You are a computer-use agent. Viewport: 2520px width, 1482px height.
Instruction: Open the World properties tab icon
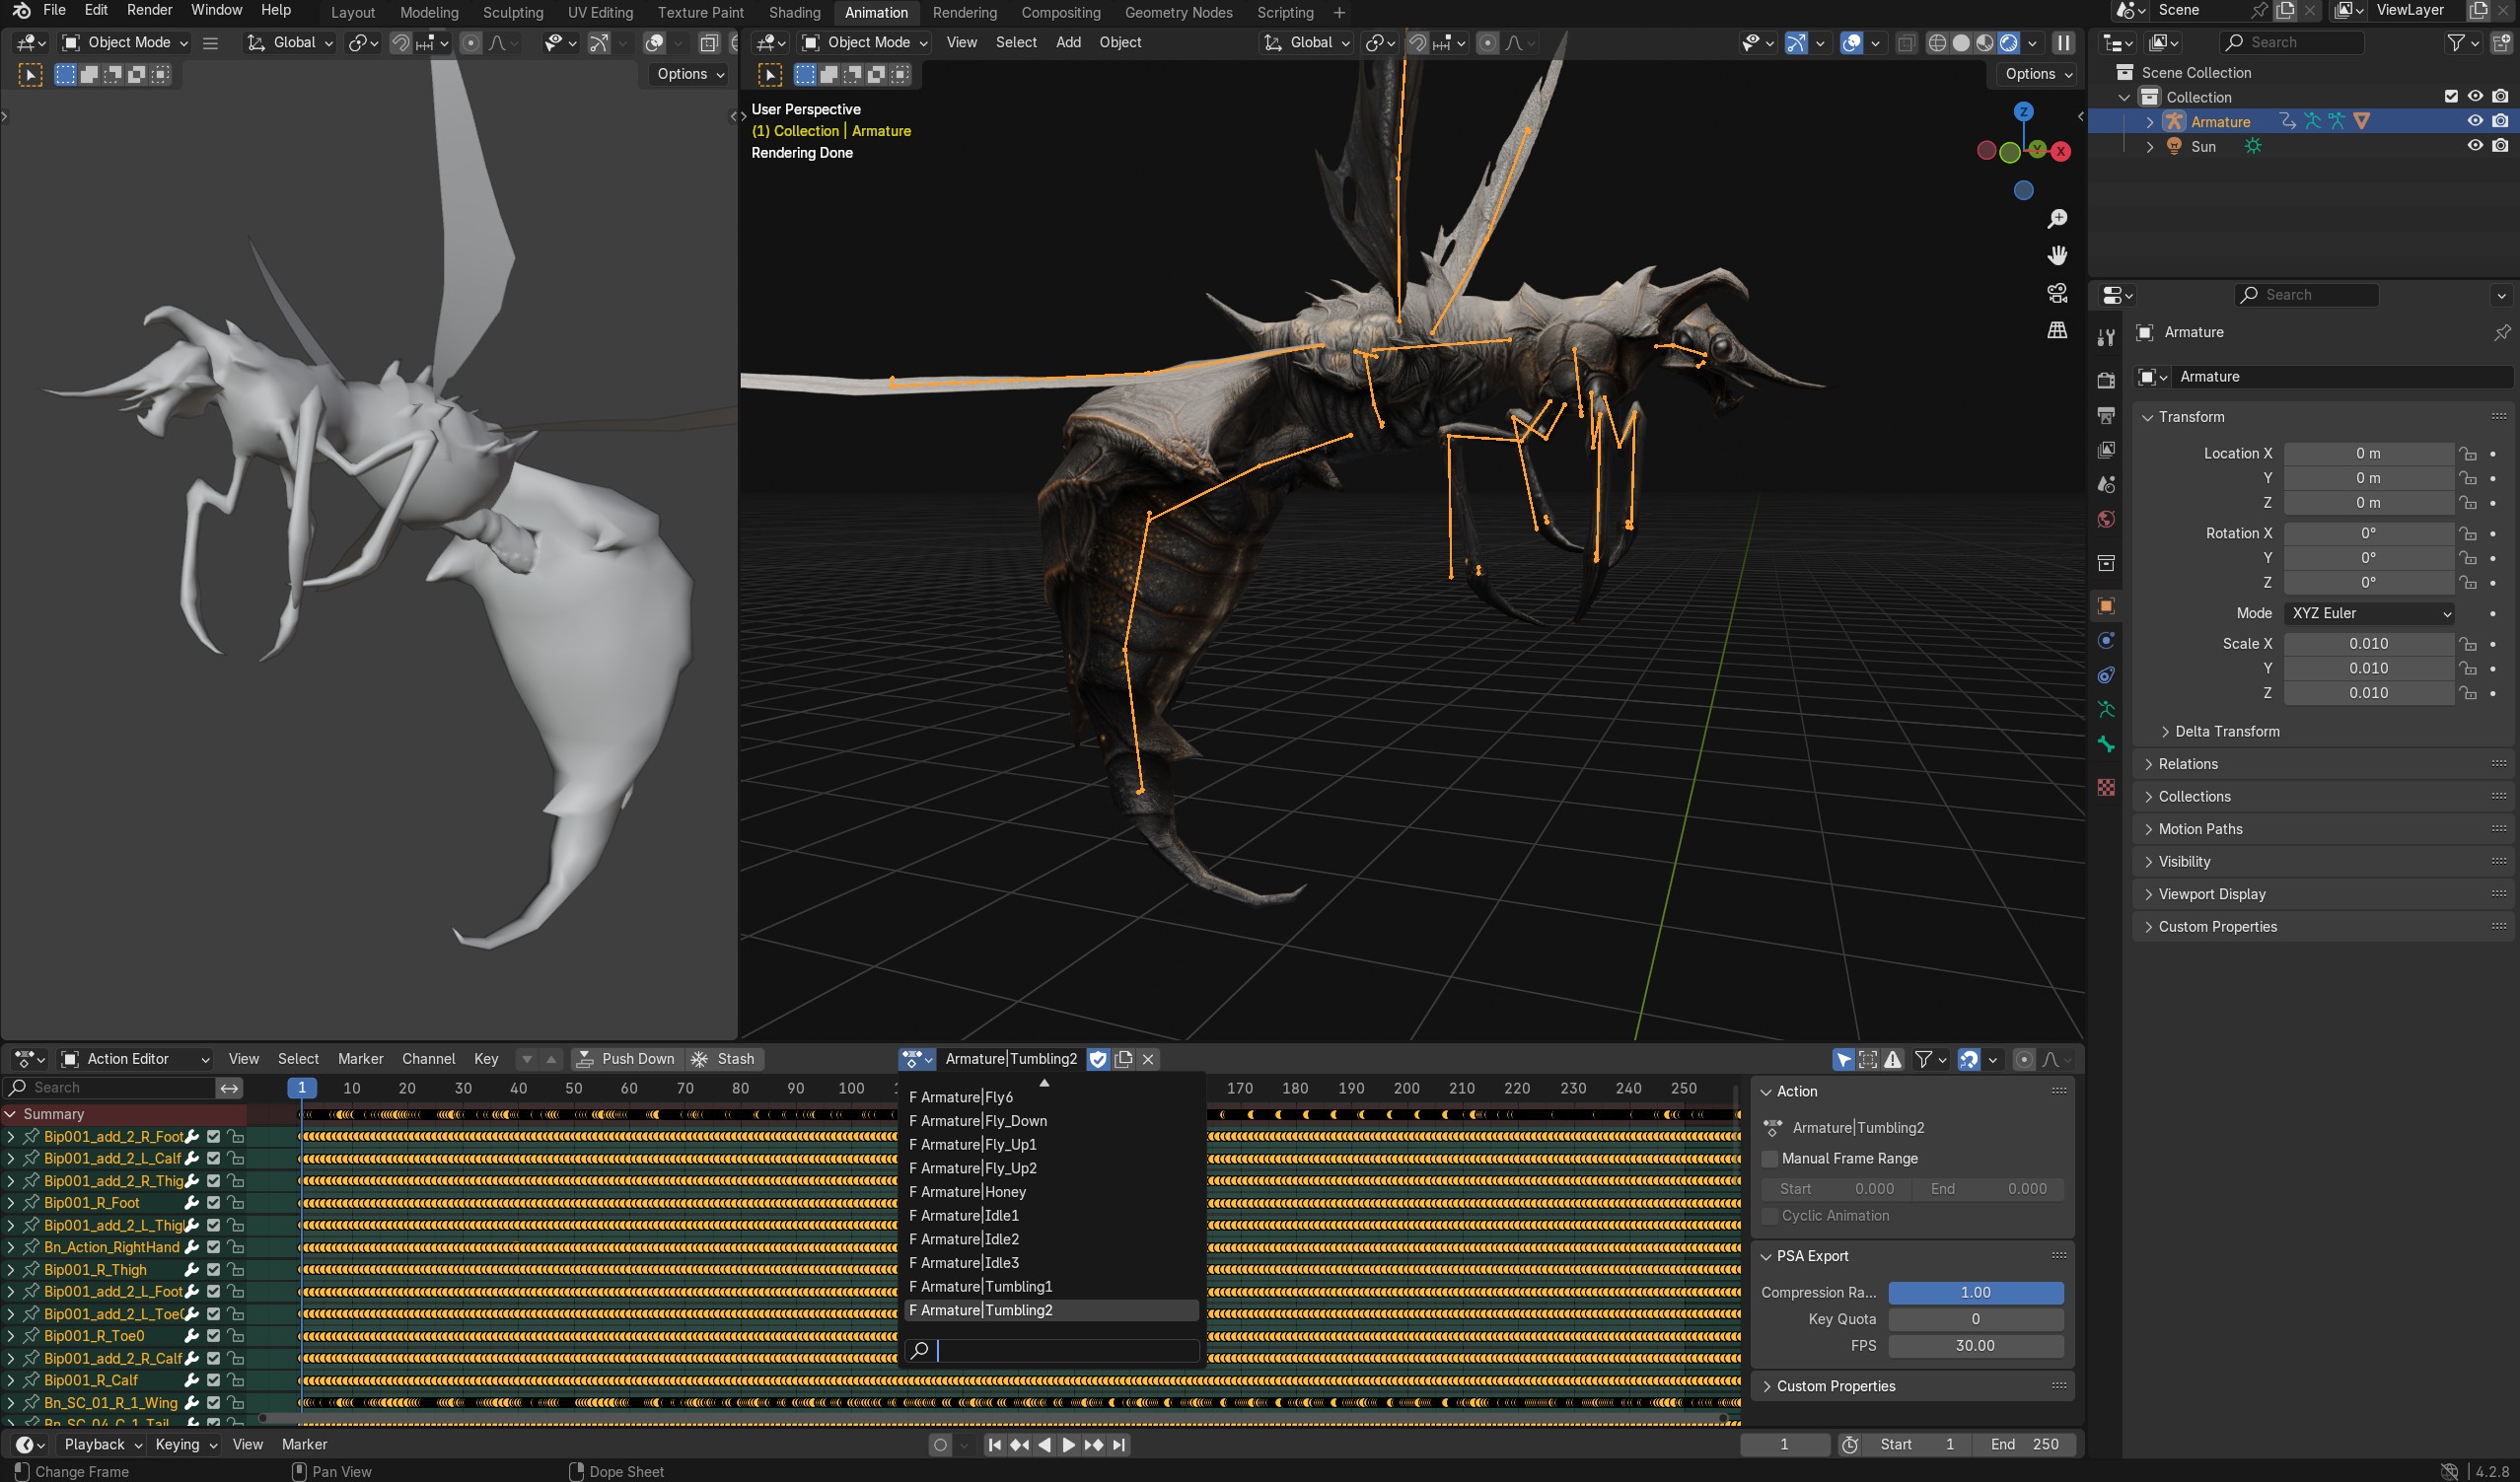coord(2106,519)
